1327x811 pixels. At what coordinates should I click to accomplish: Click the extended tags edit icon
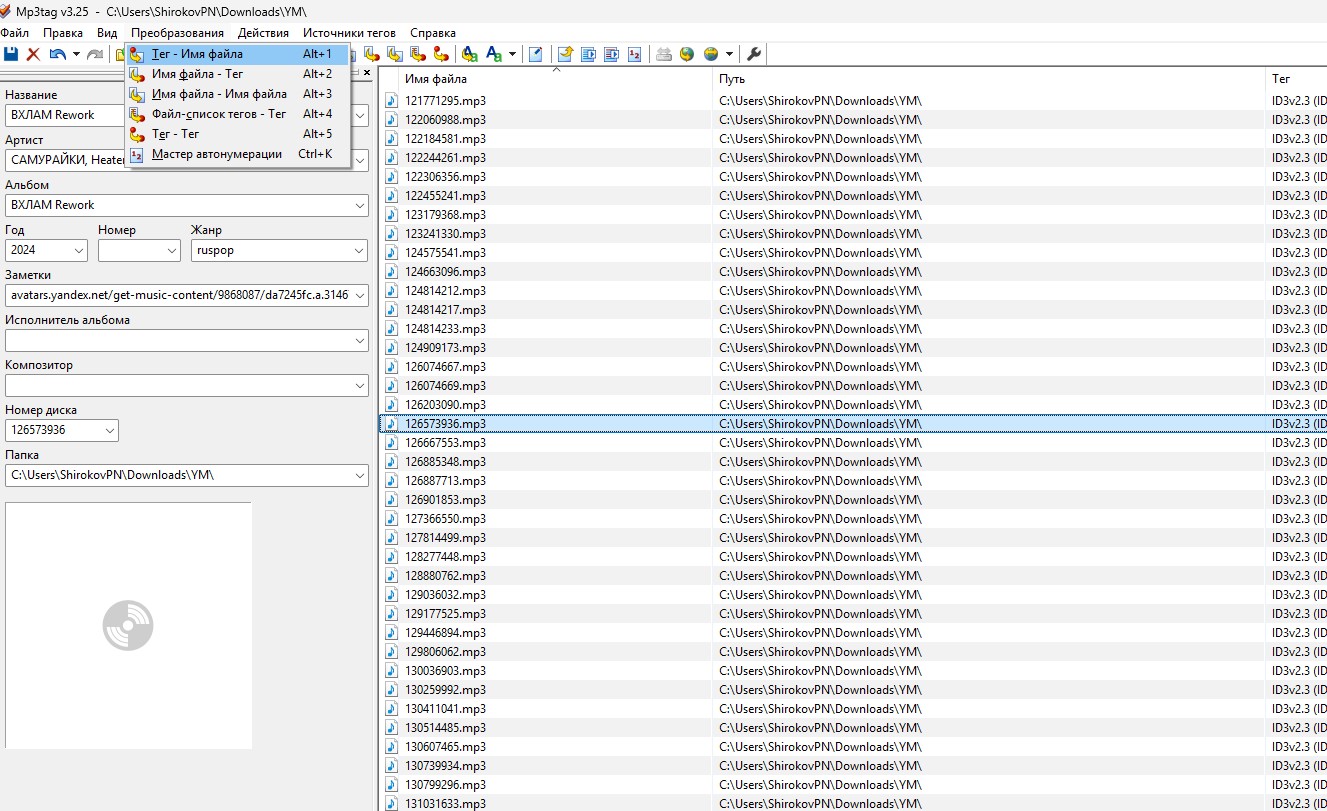click(536, 54)
